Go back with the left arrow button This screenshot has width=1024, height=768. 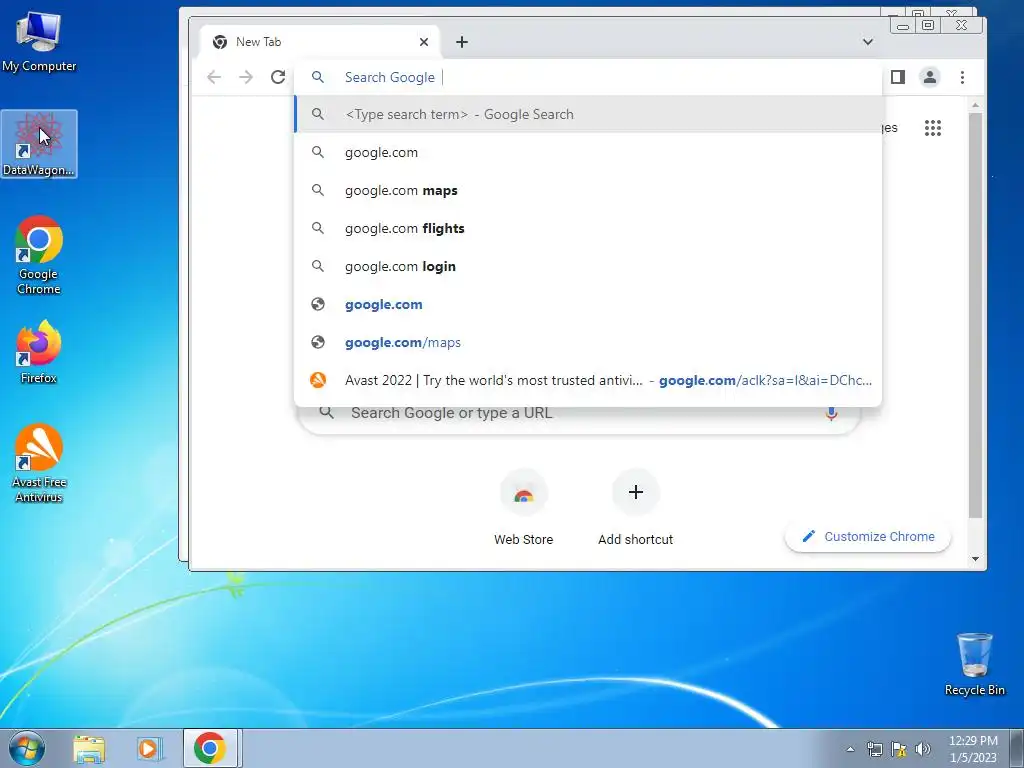(x=214, y=77)
